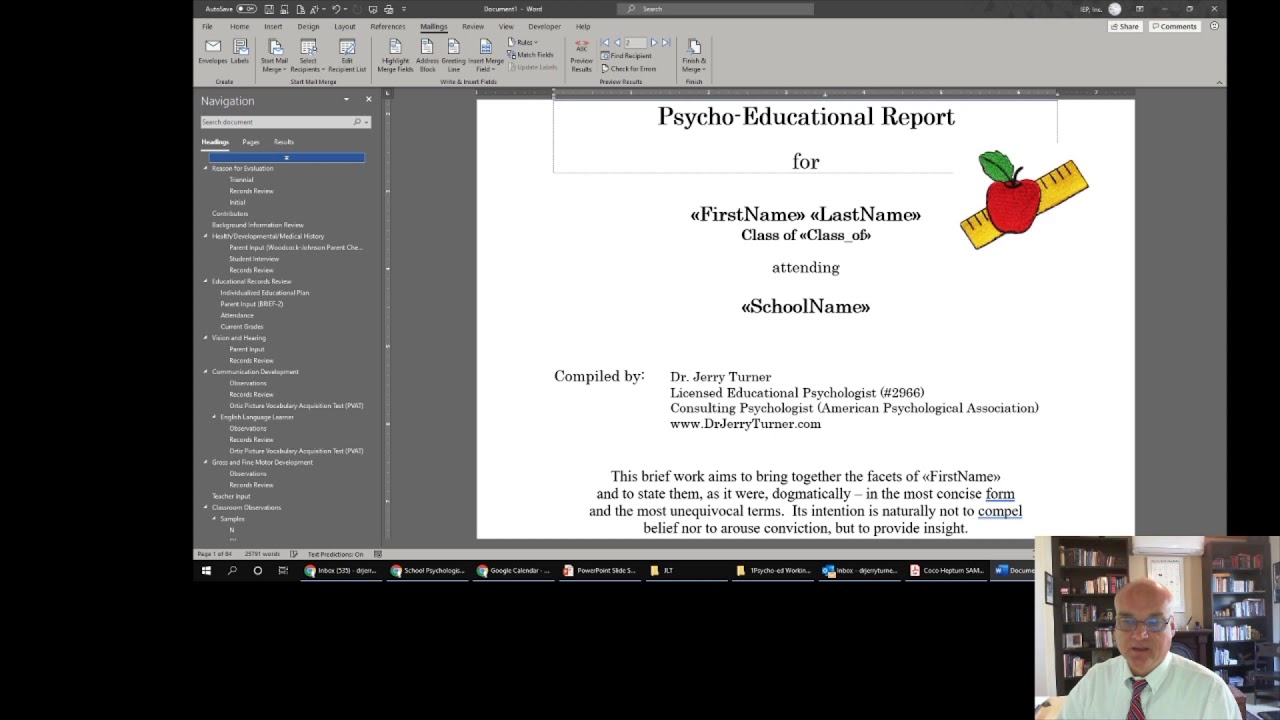Go to first mail merge record

(x=605, y=43)
